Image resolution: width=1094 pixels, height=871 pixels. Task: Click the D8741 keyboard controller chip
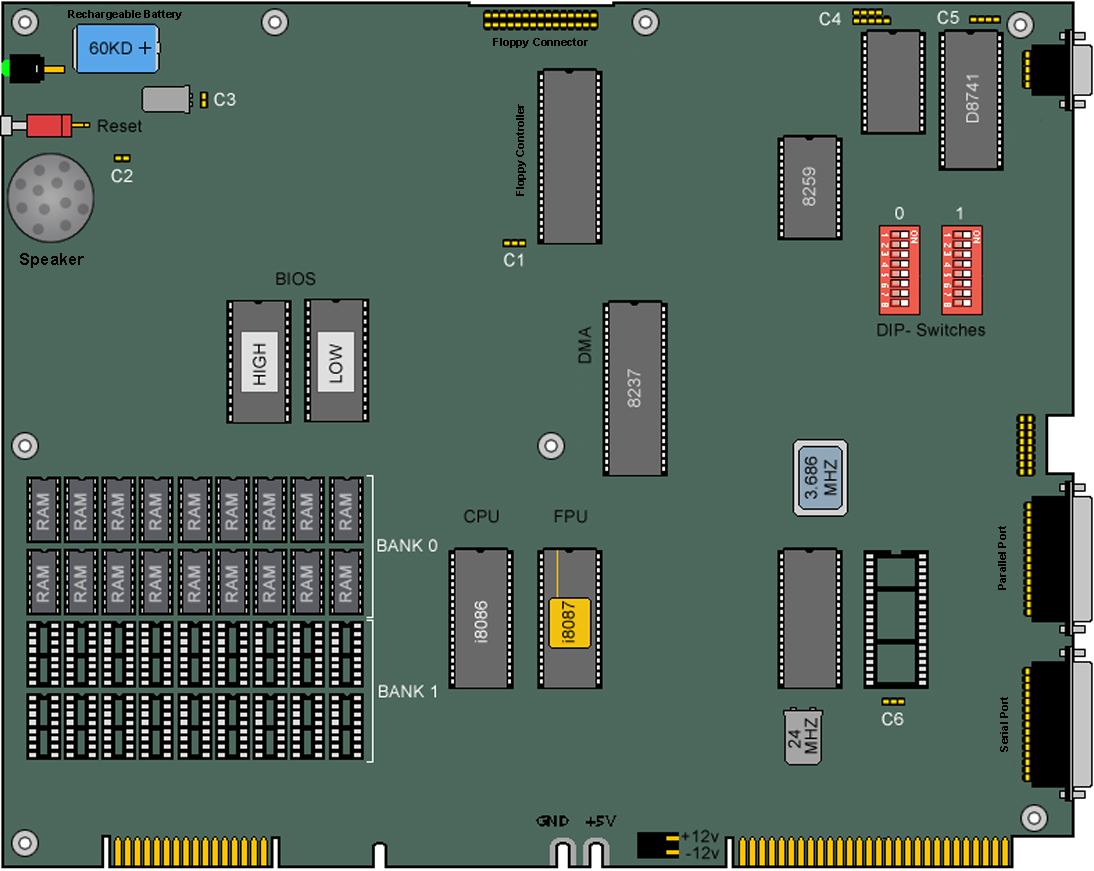[970, 100]
